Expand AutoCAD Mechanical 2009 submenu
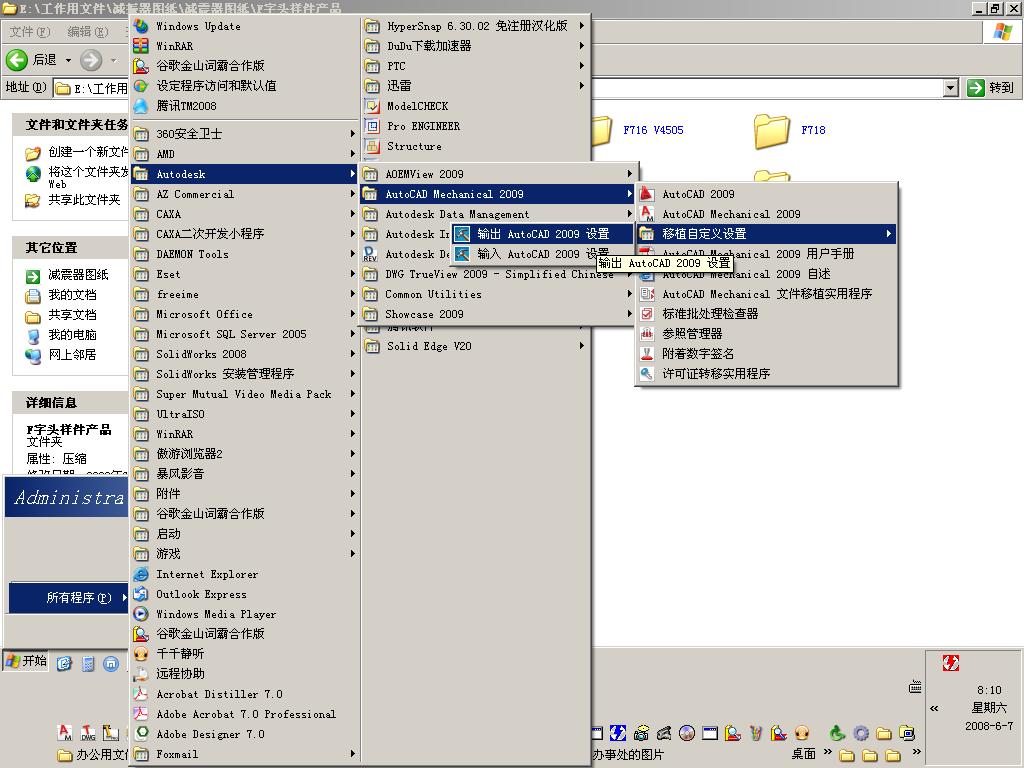 click(x=498, y=194)
